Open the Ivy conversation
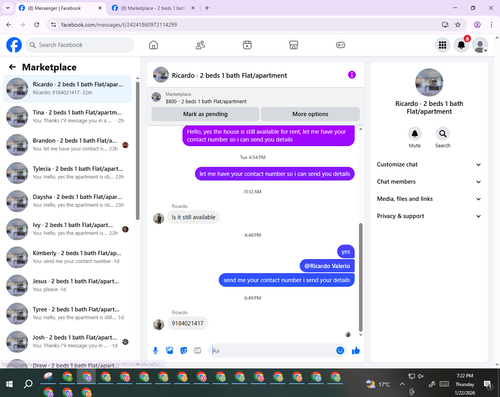This screenshot has width=500, height=397. 67,229
